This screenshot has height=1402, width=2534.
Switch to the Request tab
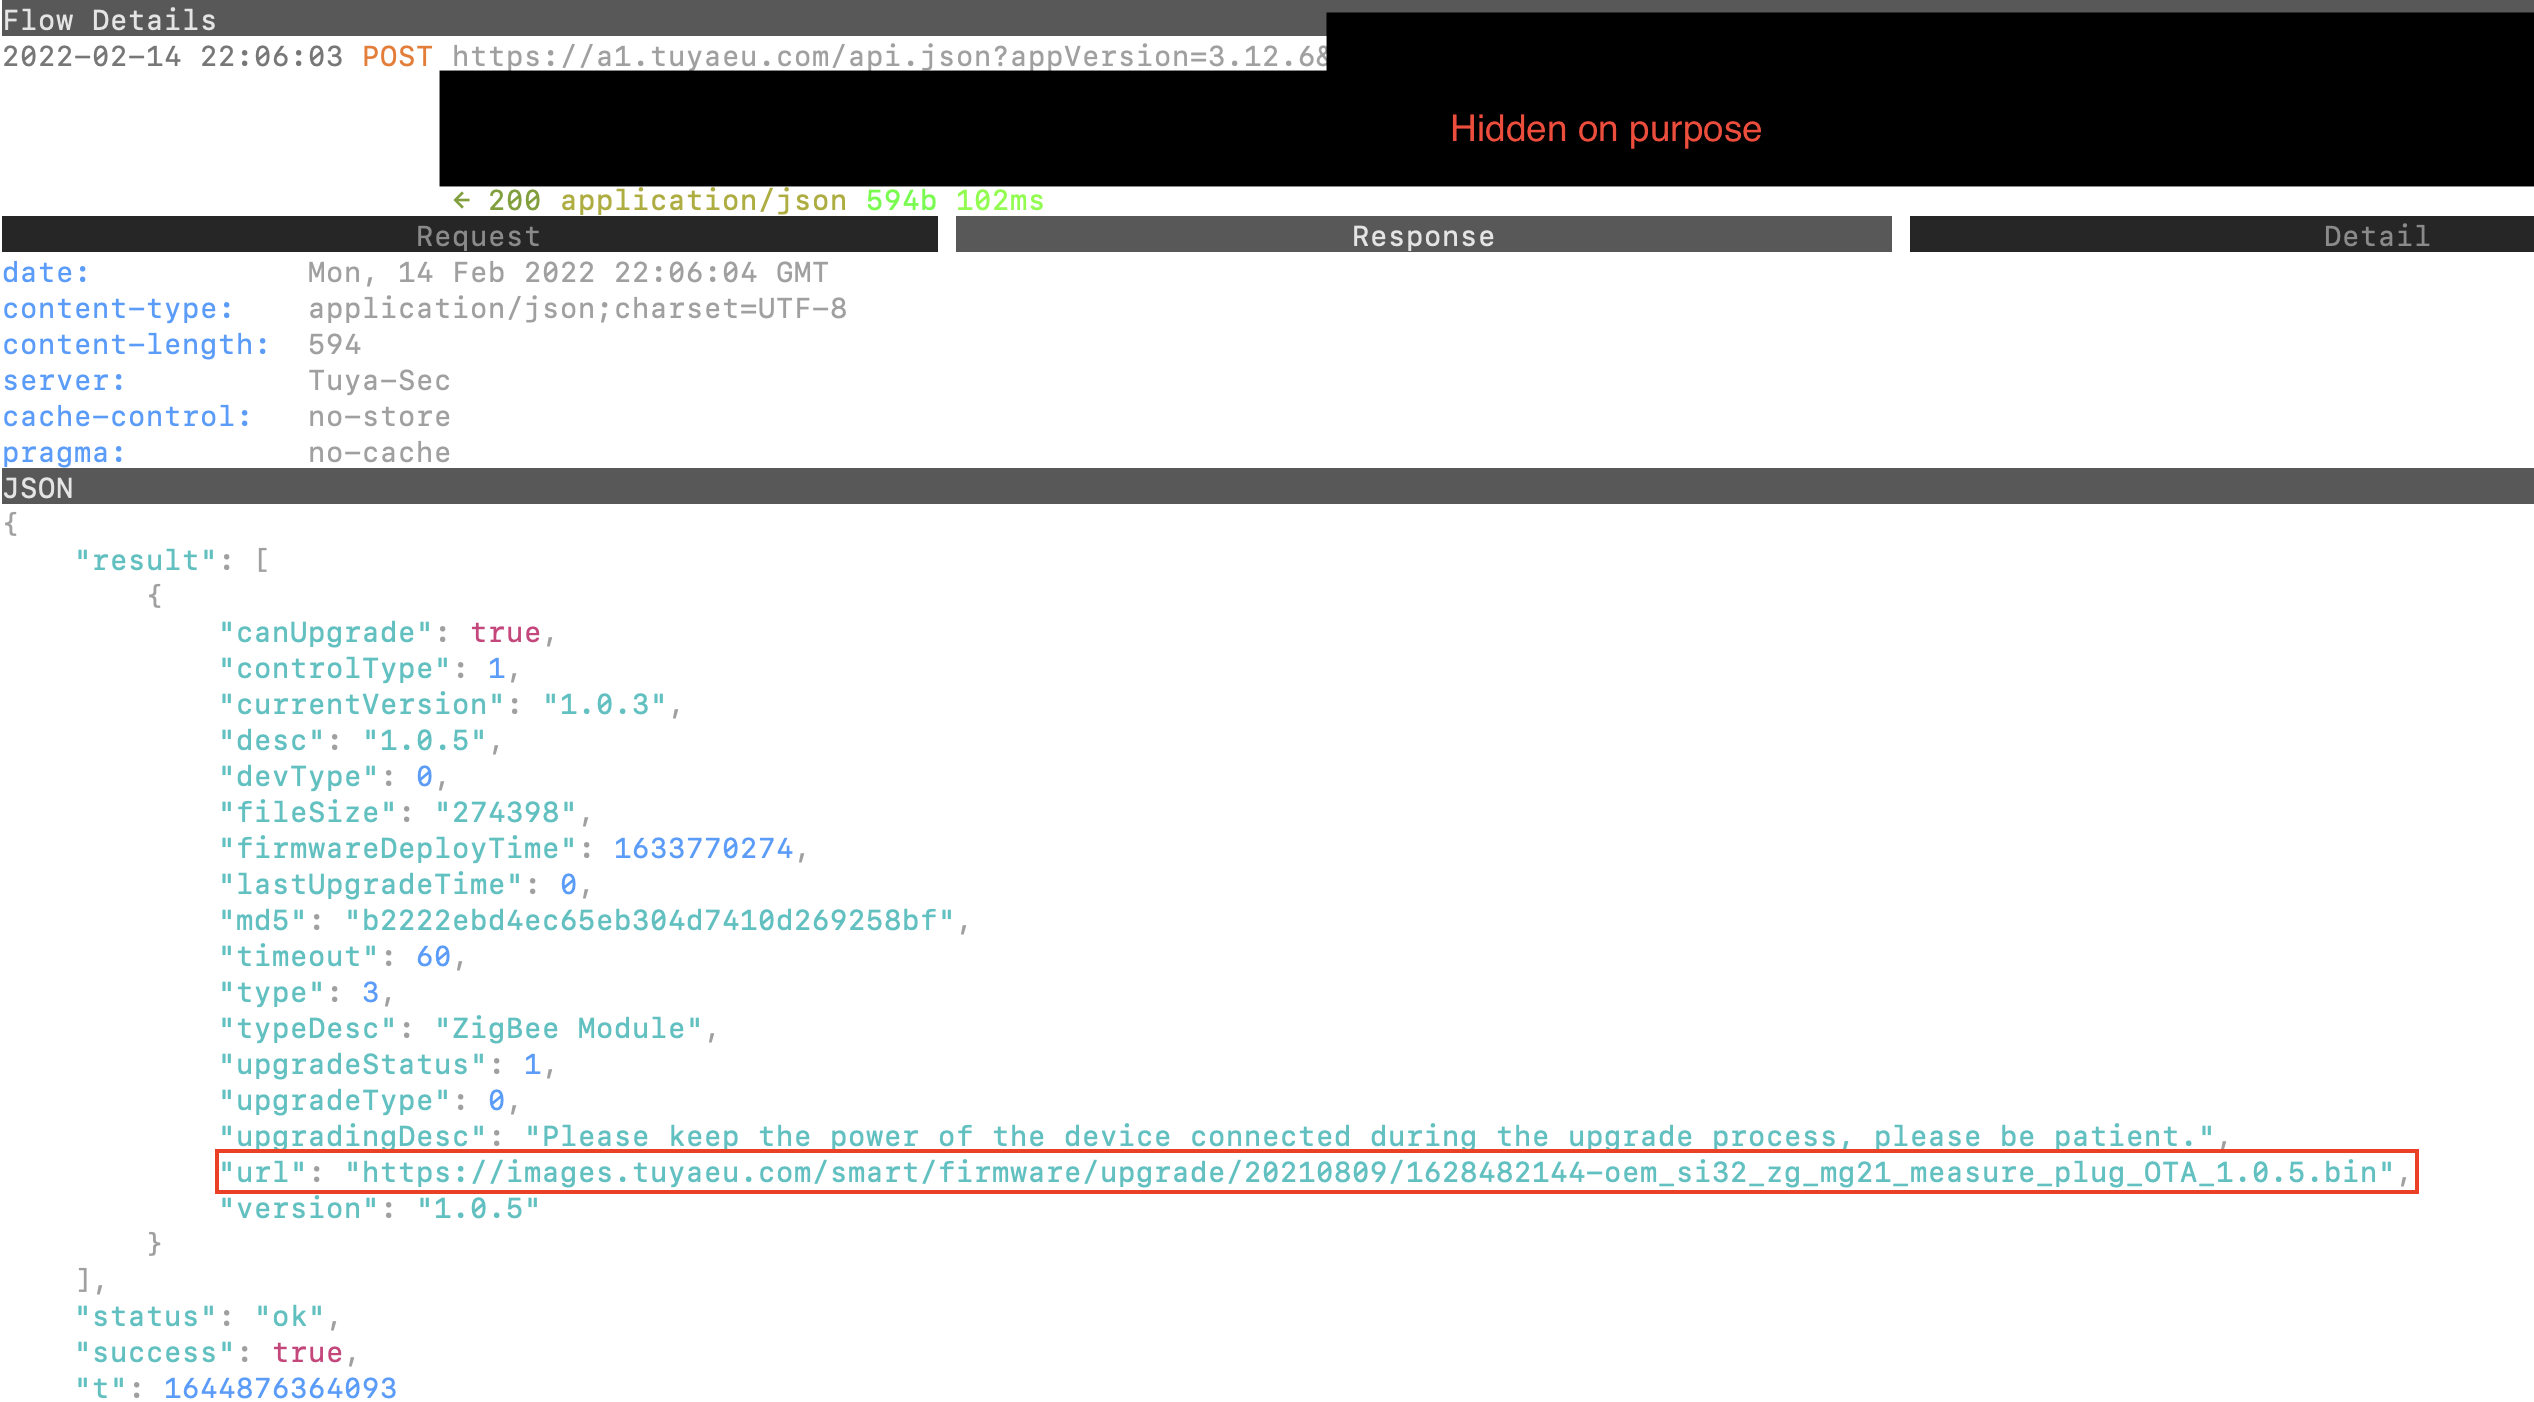click(x=470, y=235)
